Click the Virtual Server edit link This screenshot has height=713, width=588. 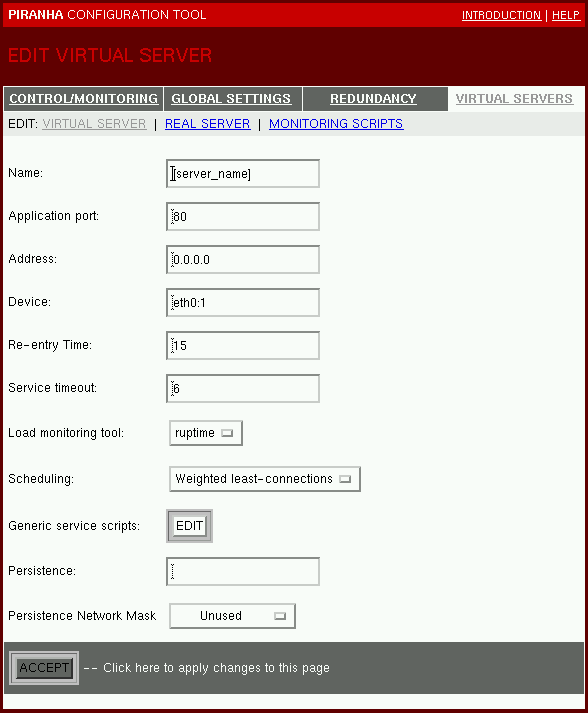94,124
